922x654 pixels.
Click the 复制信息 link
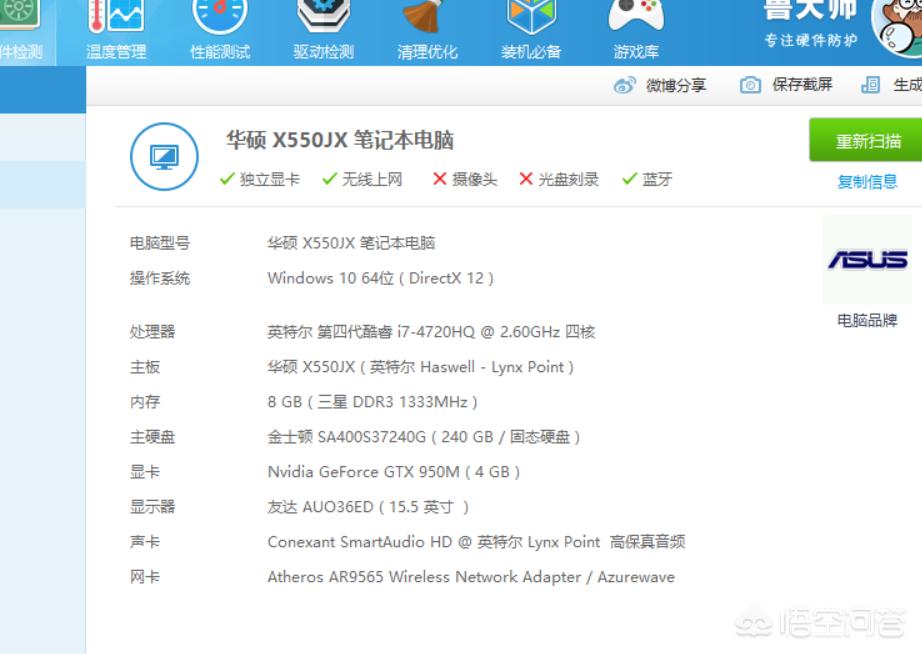[867, 182]
